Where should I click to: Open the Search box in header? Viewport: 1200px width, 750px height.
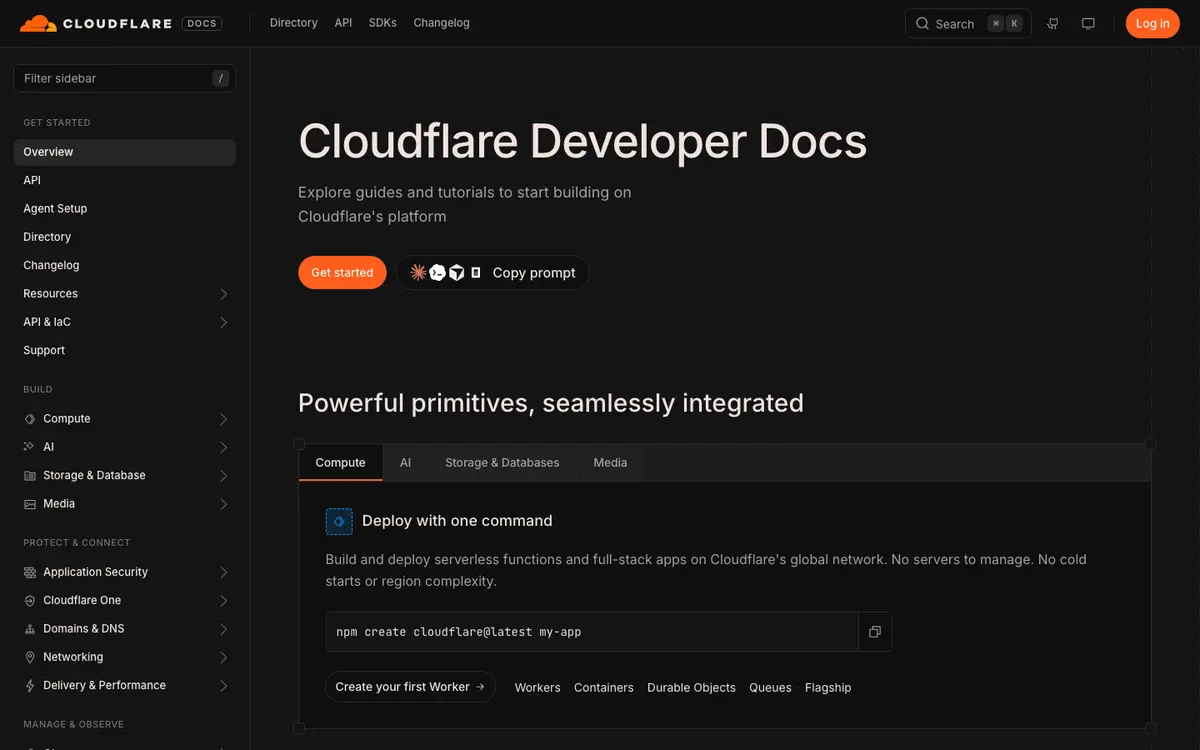tap(968, 24)
